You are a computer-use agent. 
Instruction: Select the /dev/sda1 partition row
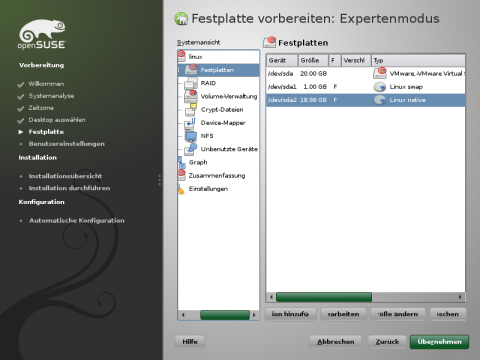[x=366, y=87]
